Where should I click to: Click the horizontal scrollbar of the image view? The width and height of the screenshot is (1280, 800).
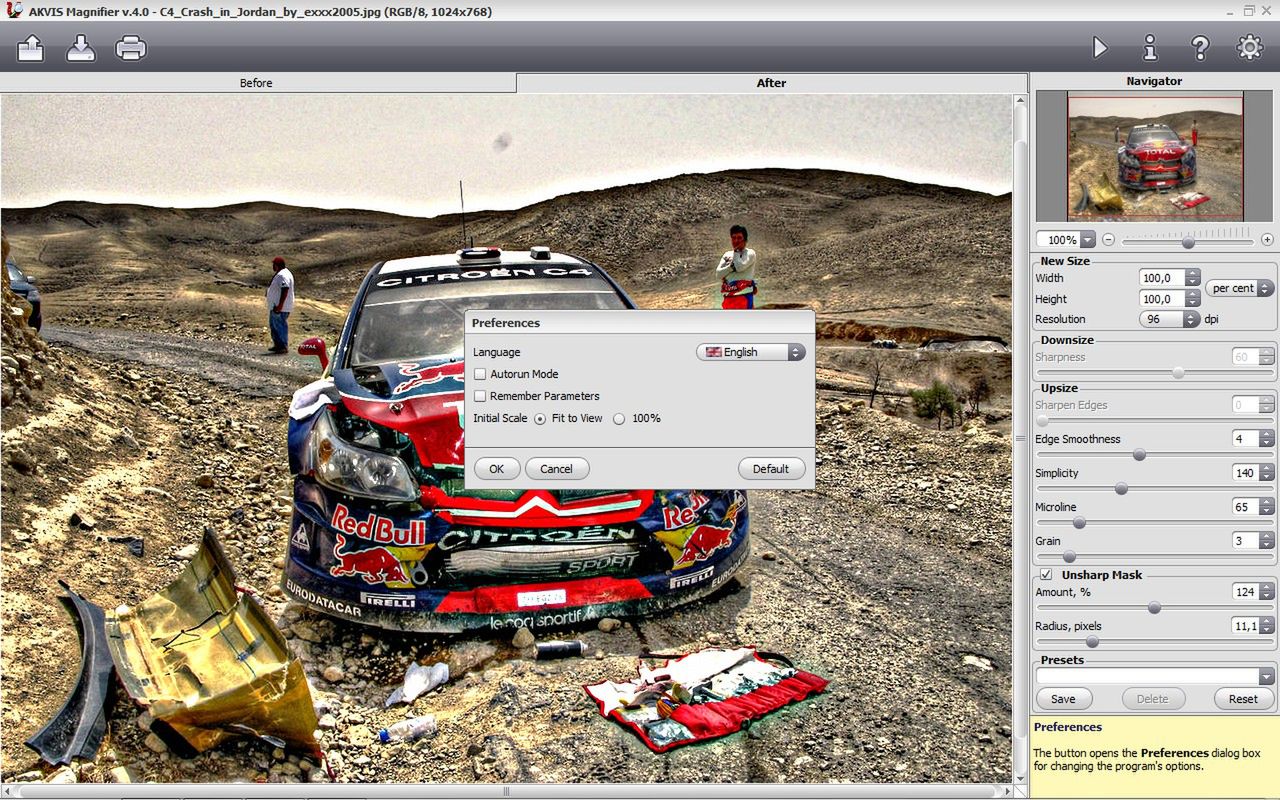pyautogui.click(x=506, y=792)
